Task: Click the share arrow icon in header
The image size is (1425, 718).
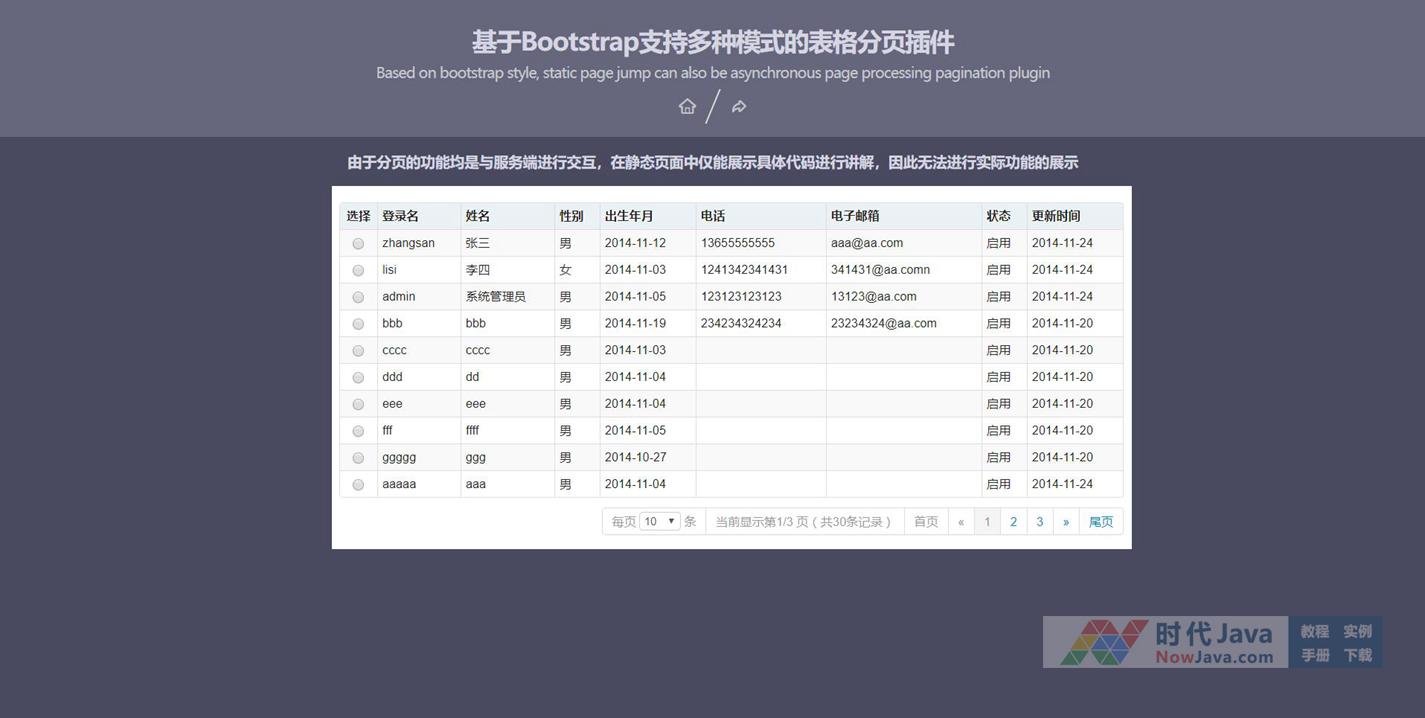Action: [x=739, y=107]
